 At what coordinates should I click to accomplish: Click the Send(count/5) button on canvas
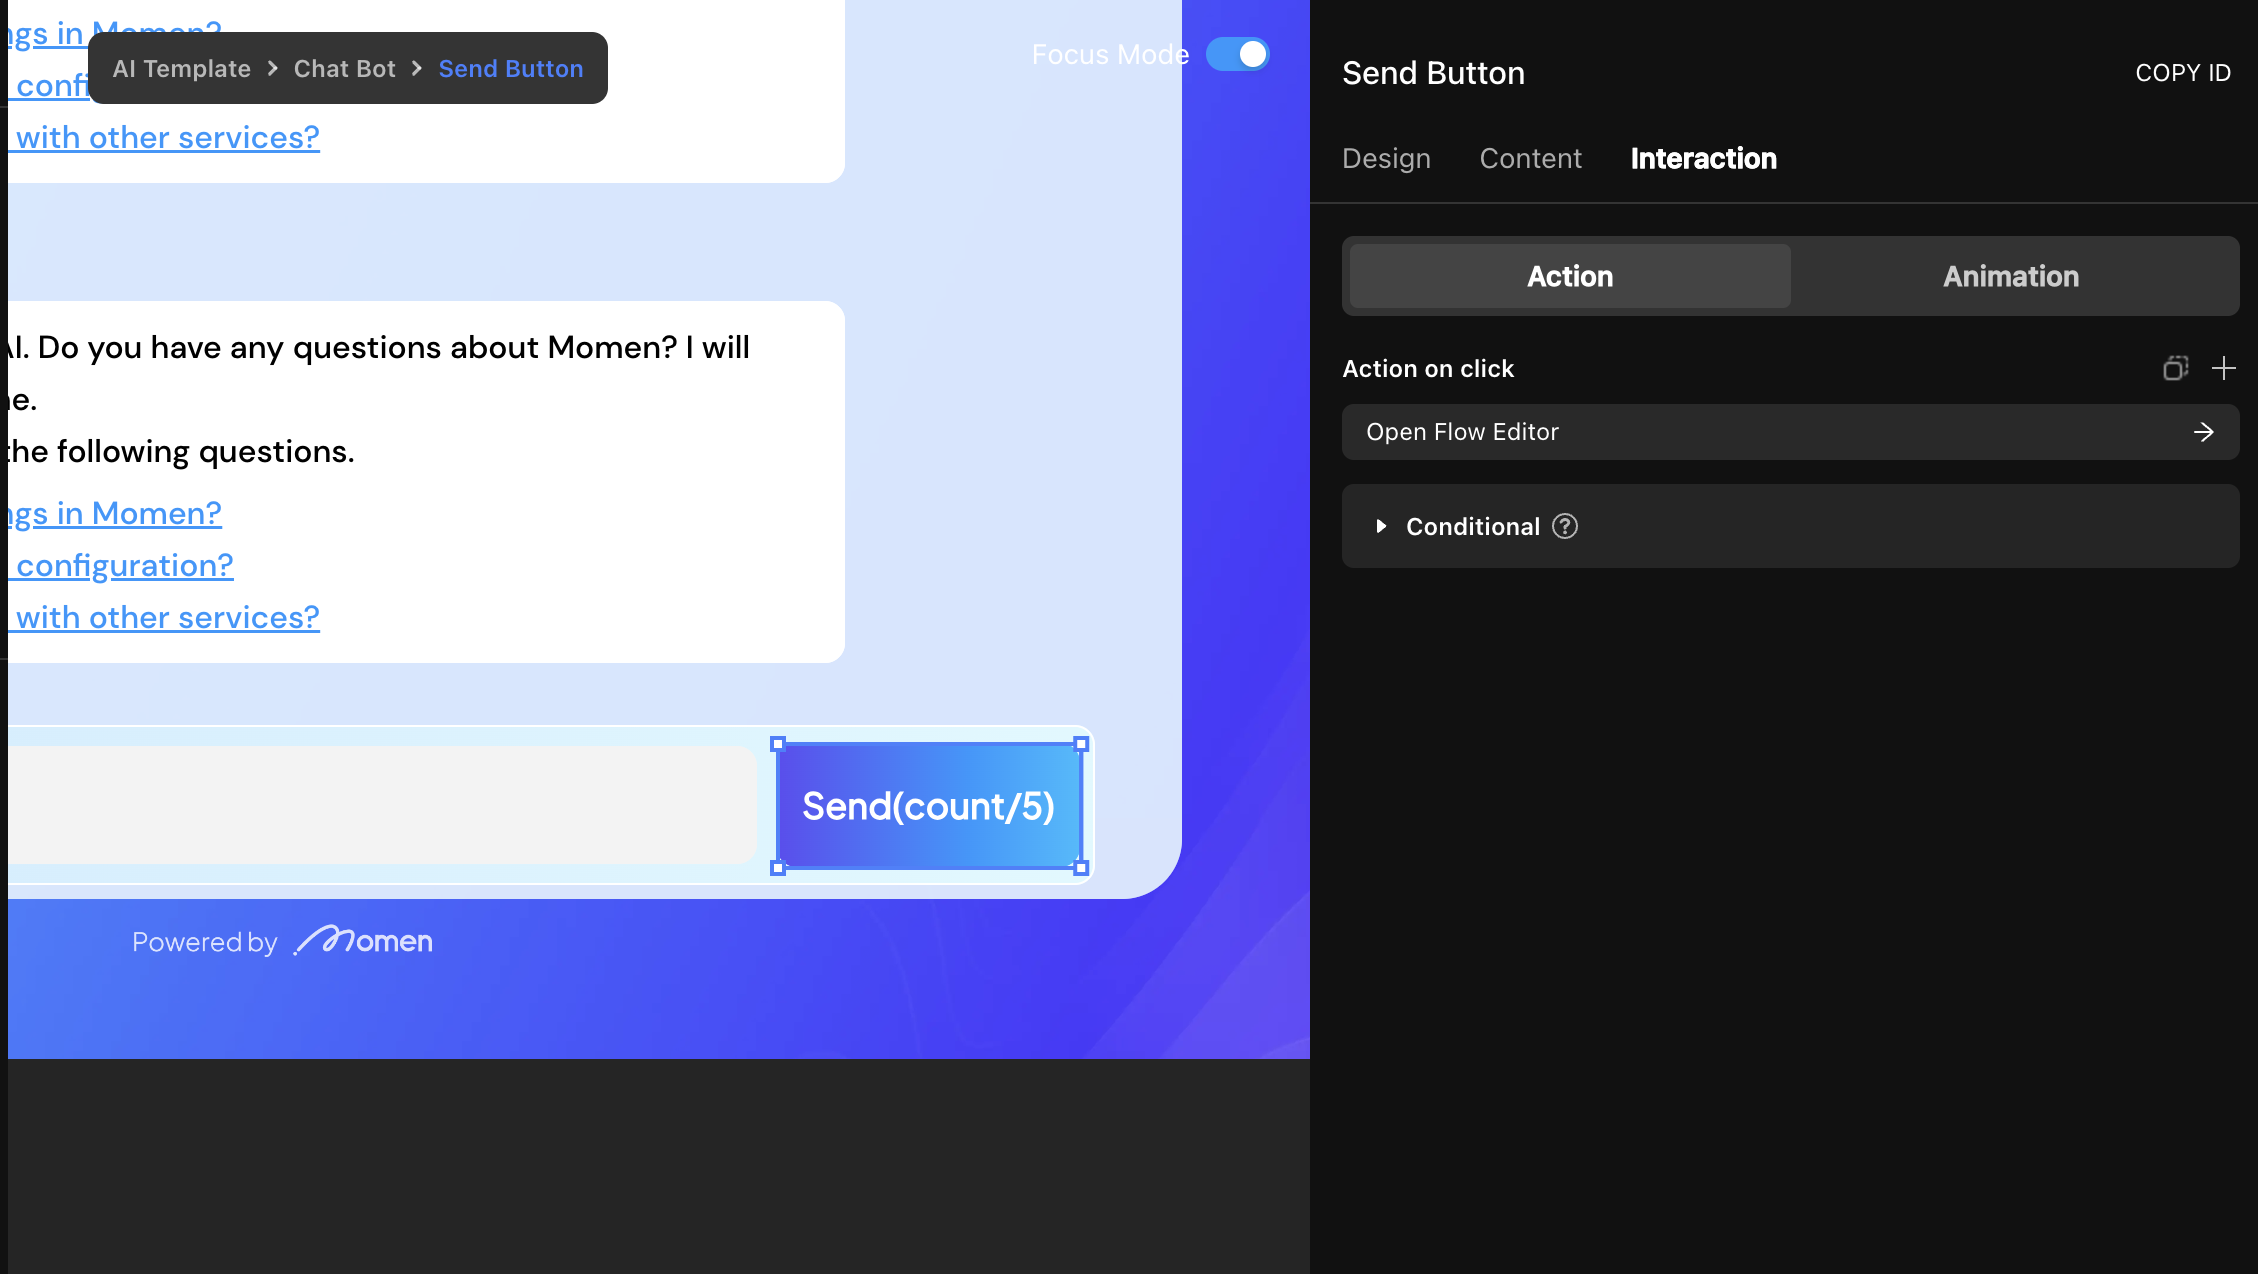[x=929, y=806]
